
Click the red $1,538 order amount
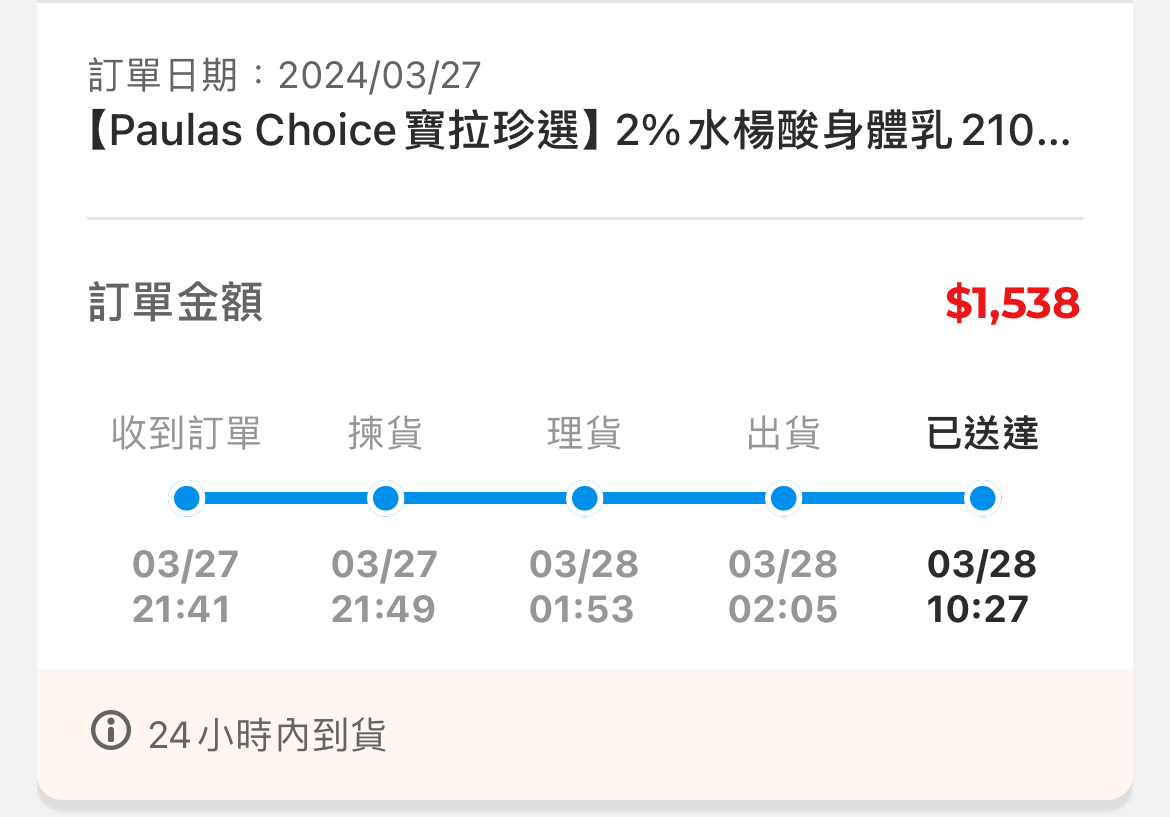point(1012,303)
